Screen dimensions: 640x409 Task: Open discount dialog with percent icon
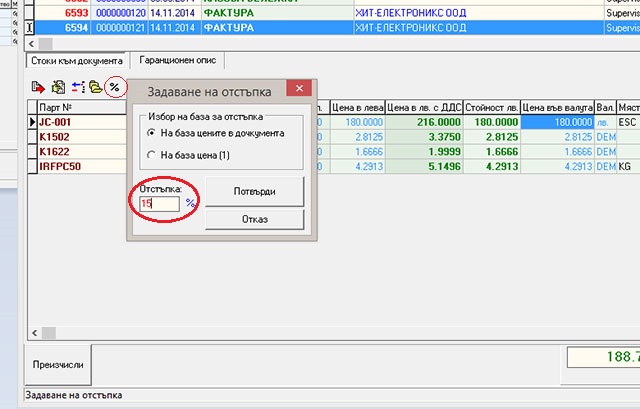115,87
